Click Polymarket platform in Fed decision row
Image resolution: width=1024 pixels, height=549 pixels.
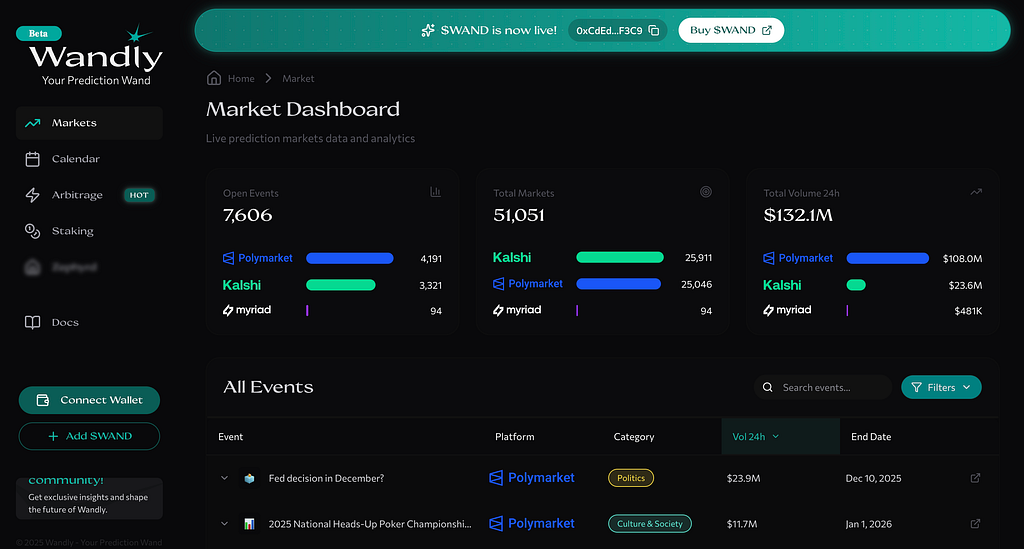(x=532, y=478)
